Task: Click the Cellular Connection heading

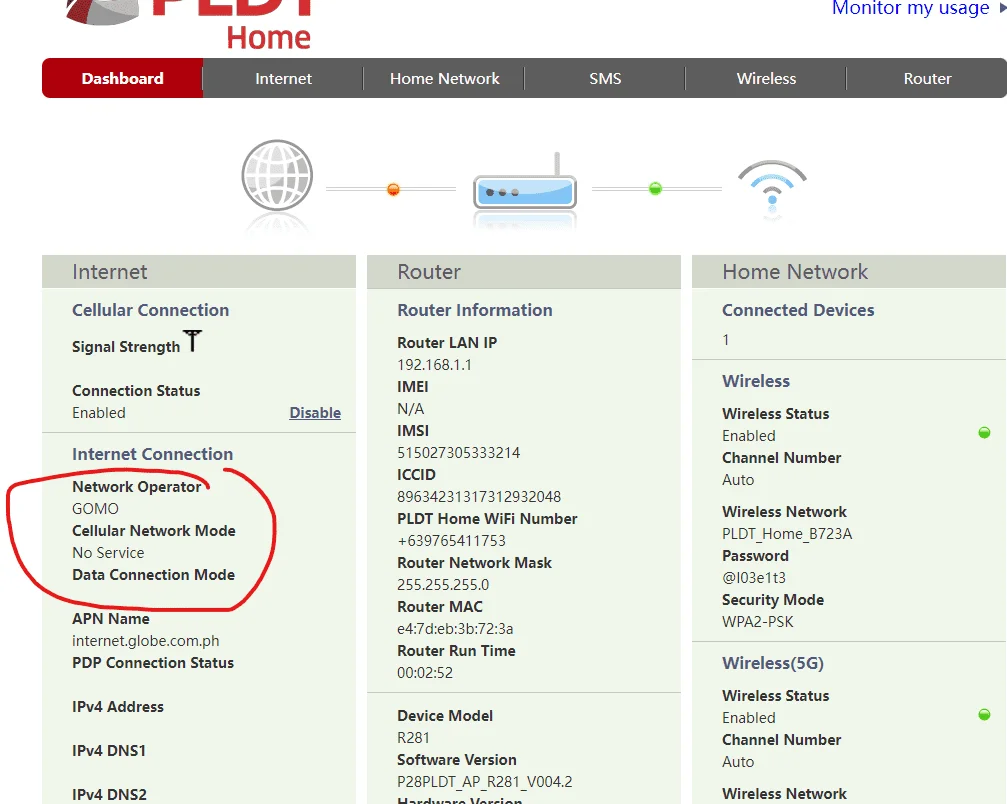Action: 150,310
